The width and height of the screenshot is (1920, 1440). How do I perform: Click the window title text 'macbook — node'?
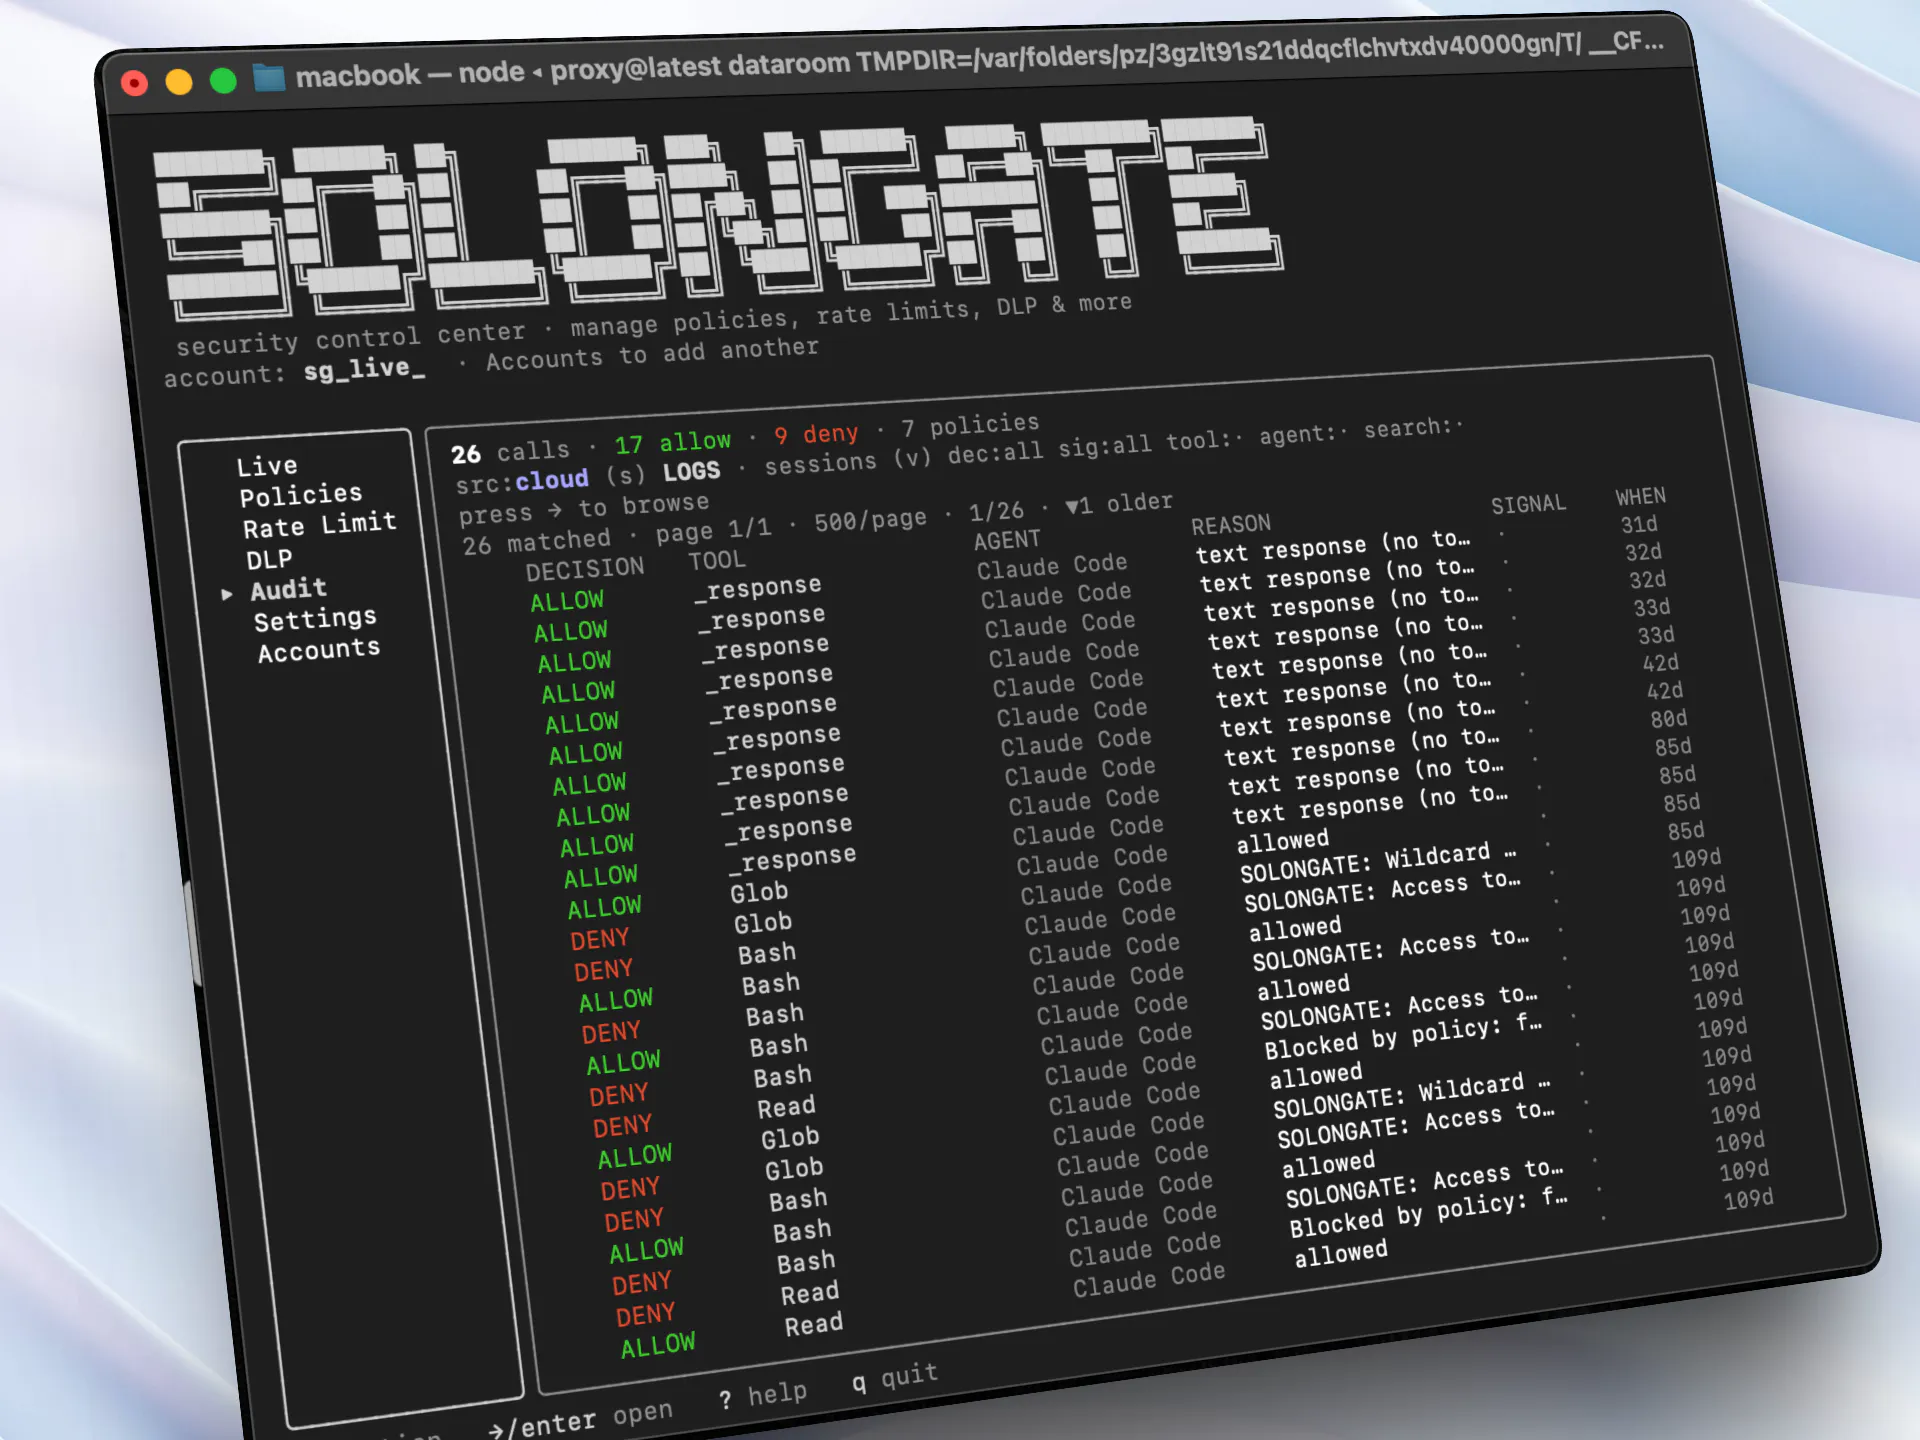410,74
